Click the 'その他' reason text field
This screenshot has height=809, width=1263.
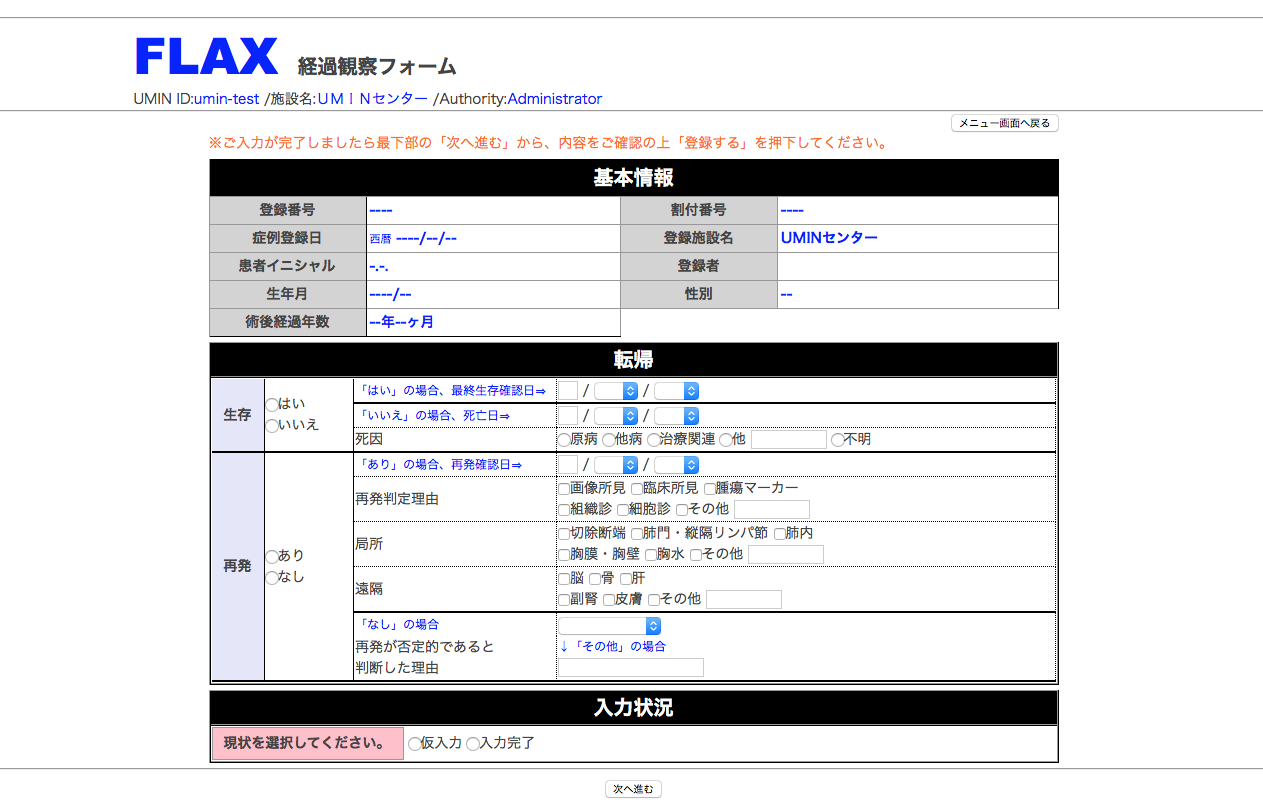[x=631, y=667]
